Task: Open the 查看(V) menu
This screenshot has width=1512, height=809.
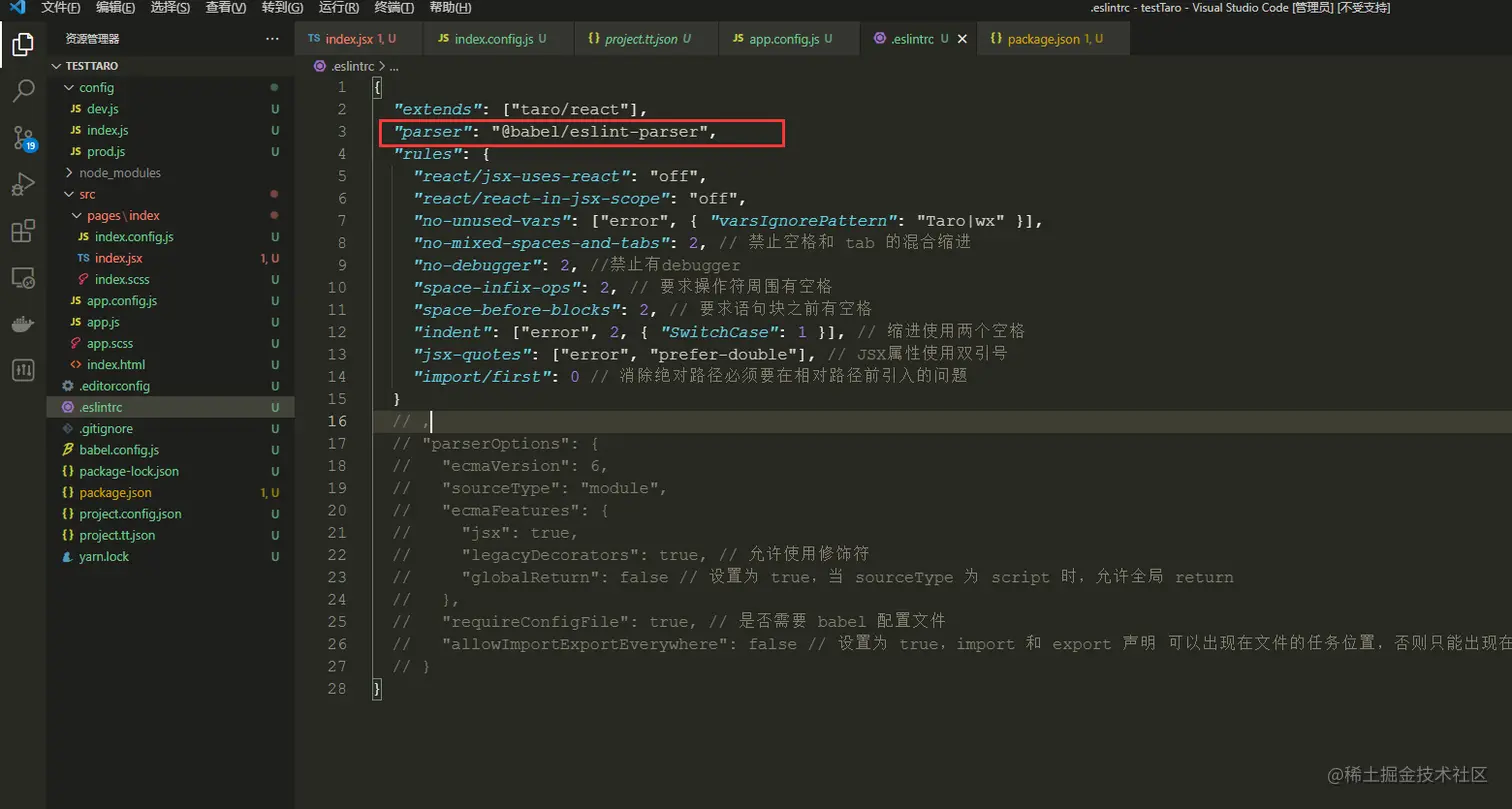Action: point(225,8)
